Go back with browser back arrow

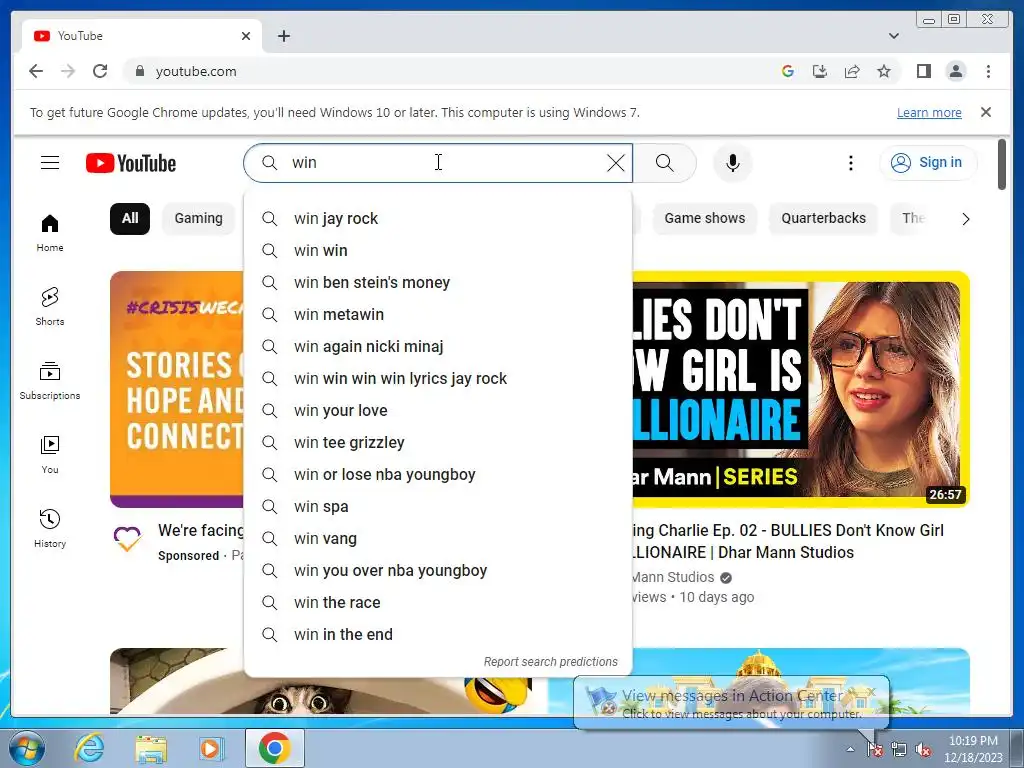pyautogui.click(x=36, y=71)
